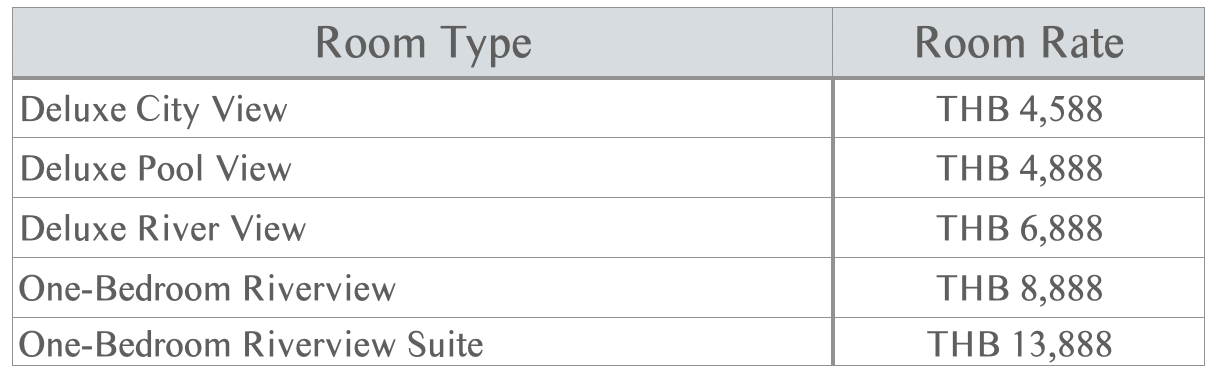Screen dimensions: 1216x374
Task: Click the THB 8,888 rate cell
Action: click(1020, 288)
